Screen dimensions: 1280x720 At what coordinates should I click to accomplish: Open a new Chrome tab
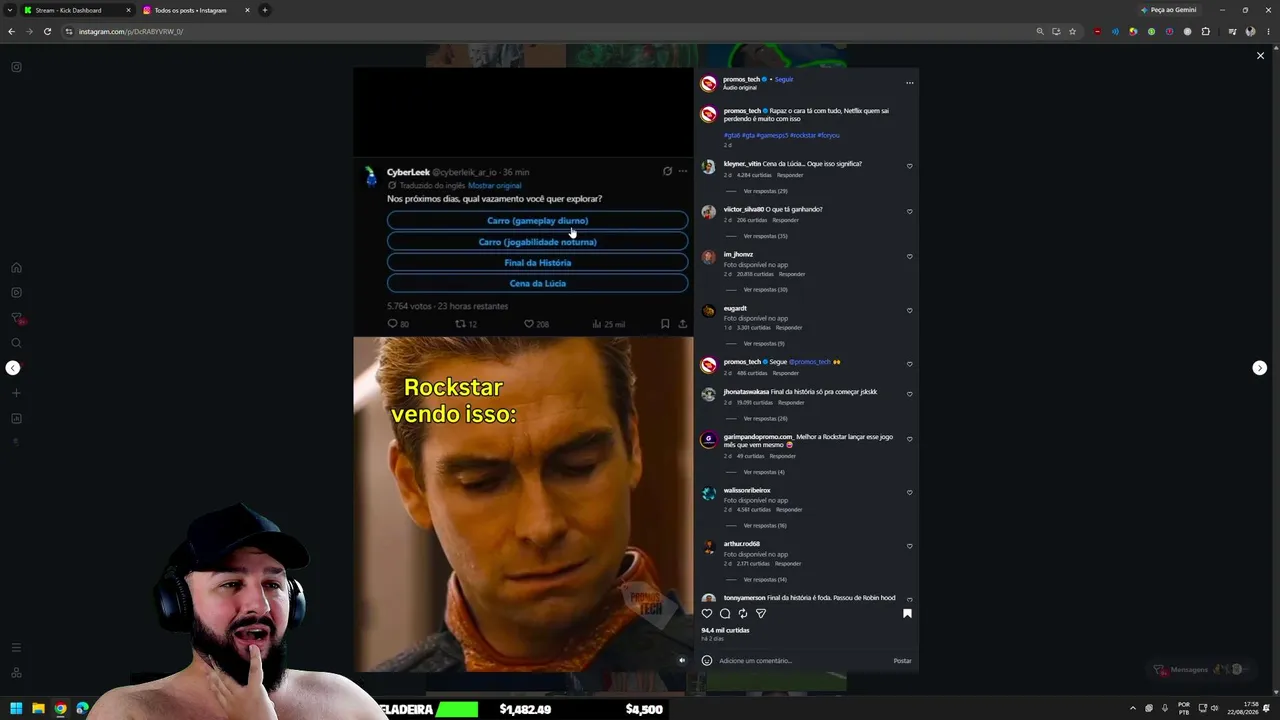(x=265, y=10)
